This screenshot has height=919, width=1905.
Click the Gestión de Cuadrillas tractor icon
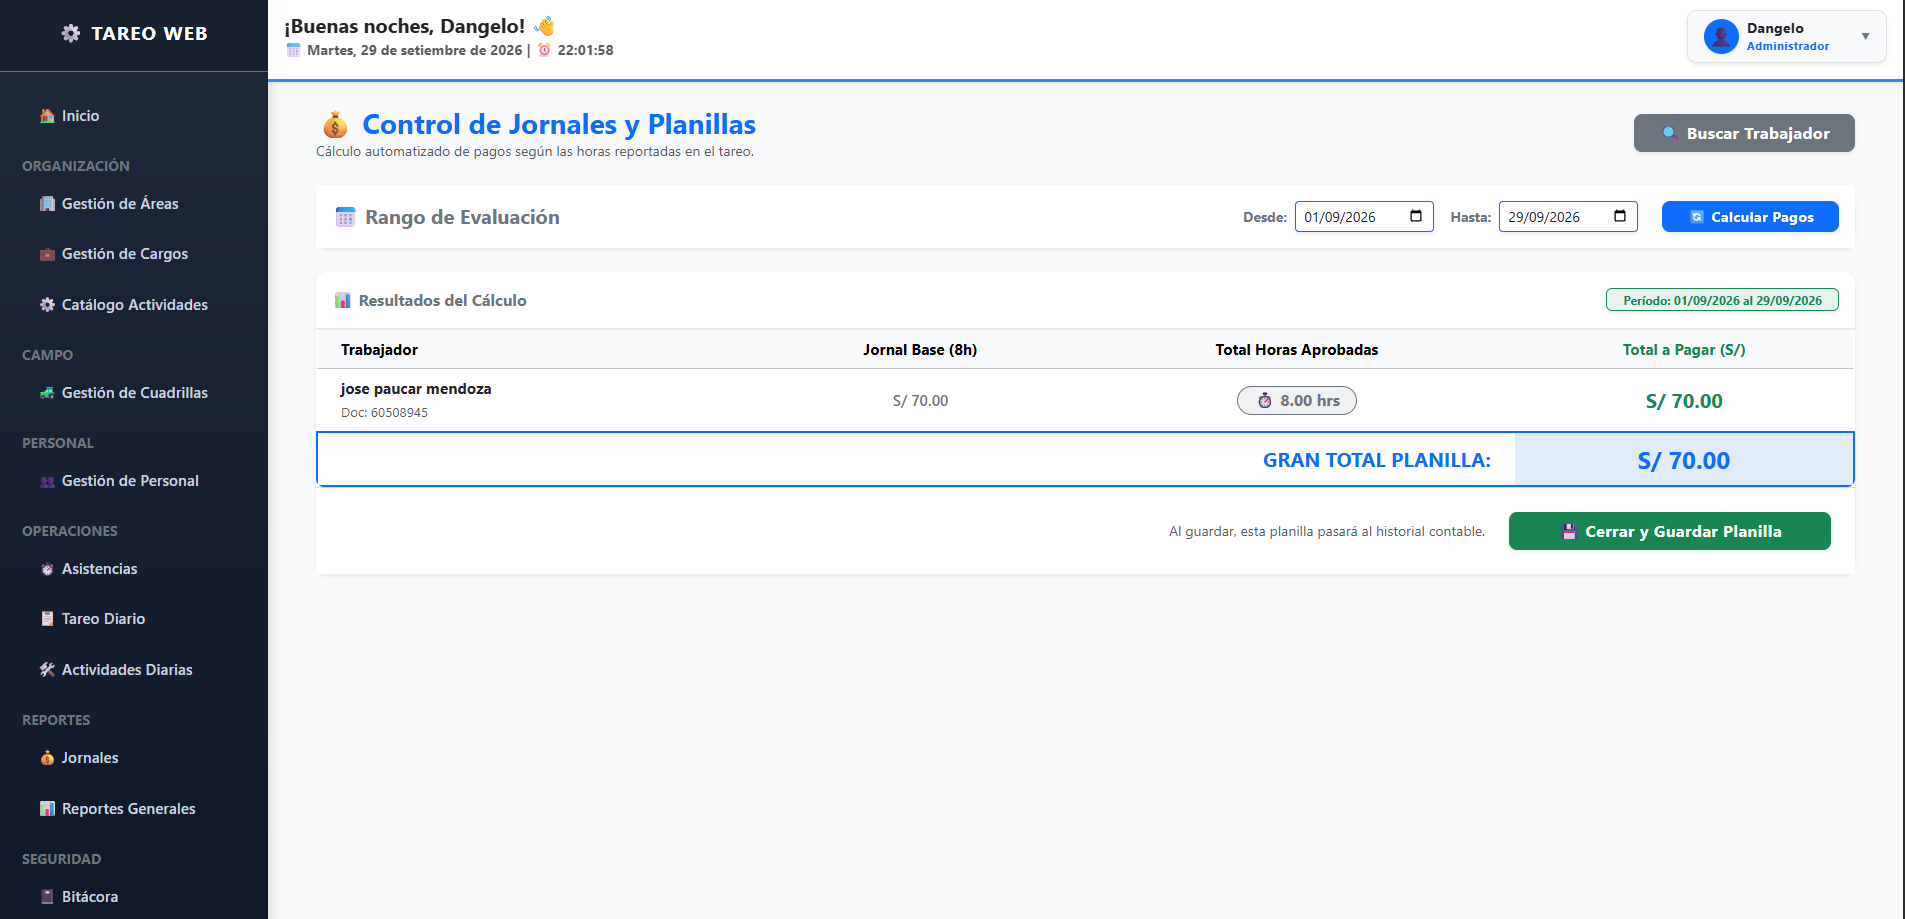(47, 393)
